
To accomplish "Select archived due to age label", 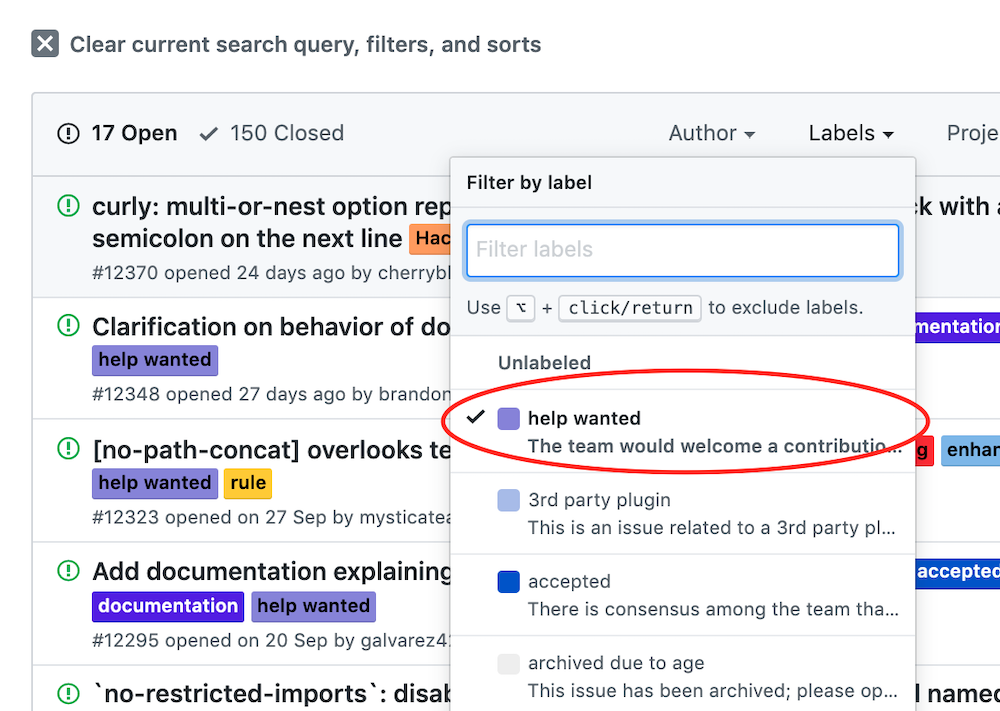I will 682,677.
